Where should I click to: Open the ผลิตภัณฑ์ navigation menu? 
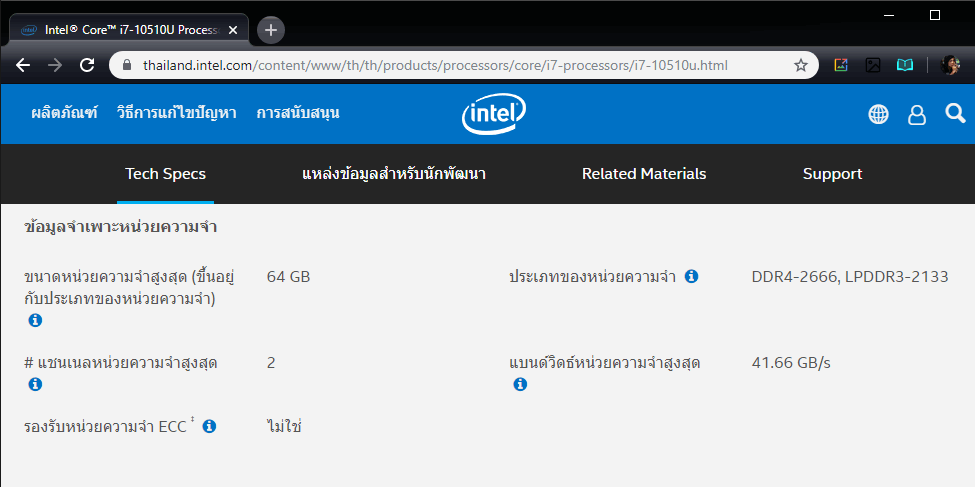64,113
